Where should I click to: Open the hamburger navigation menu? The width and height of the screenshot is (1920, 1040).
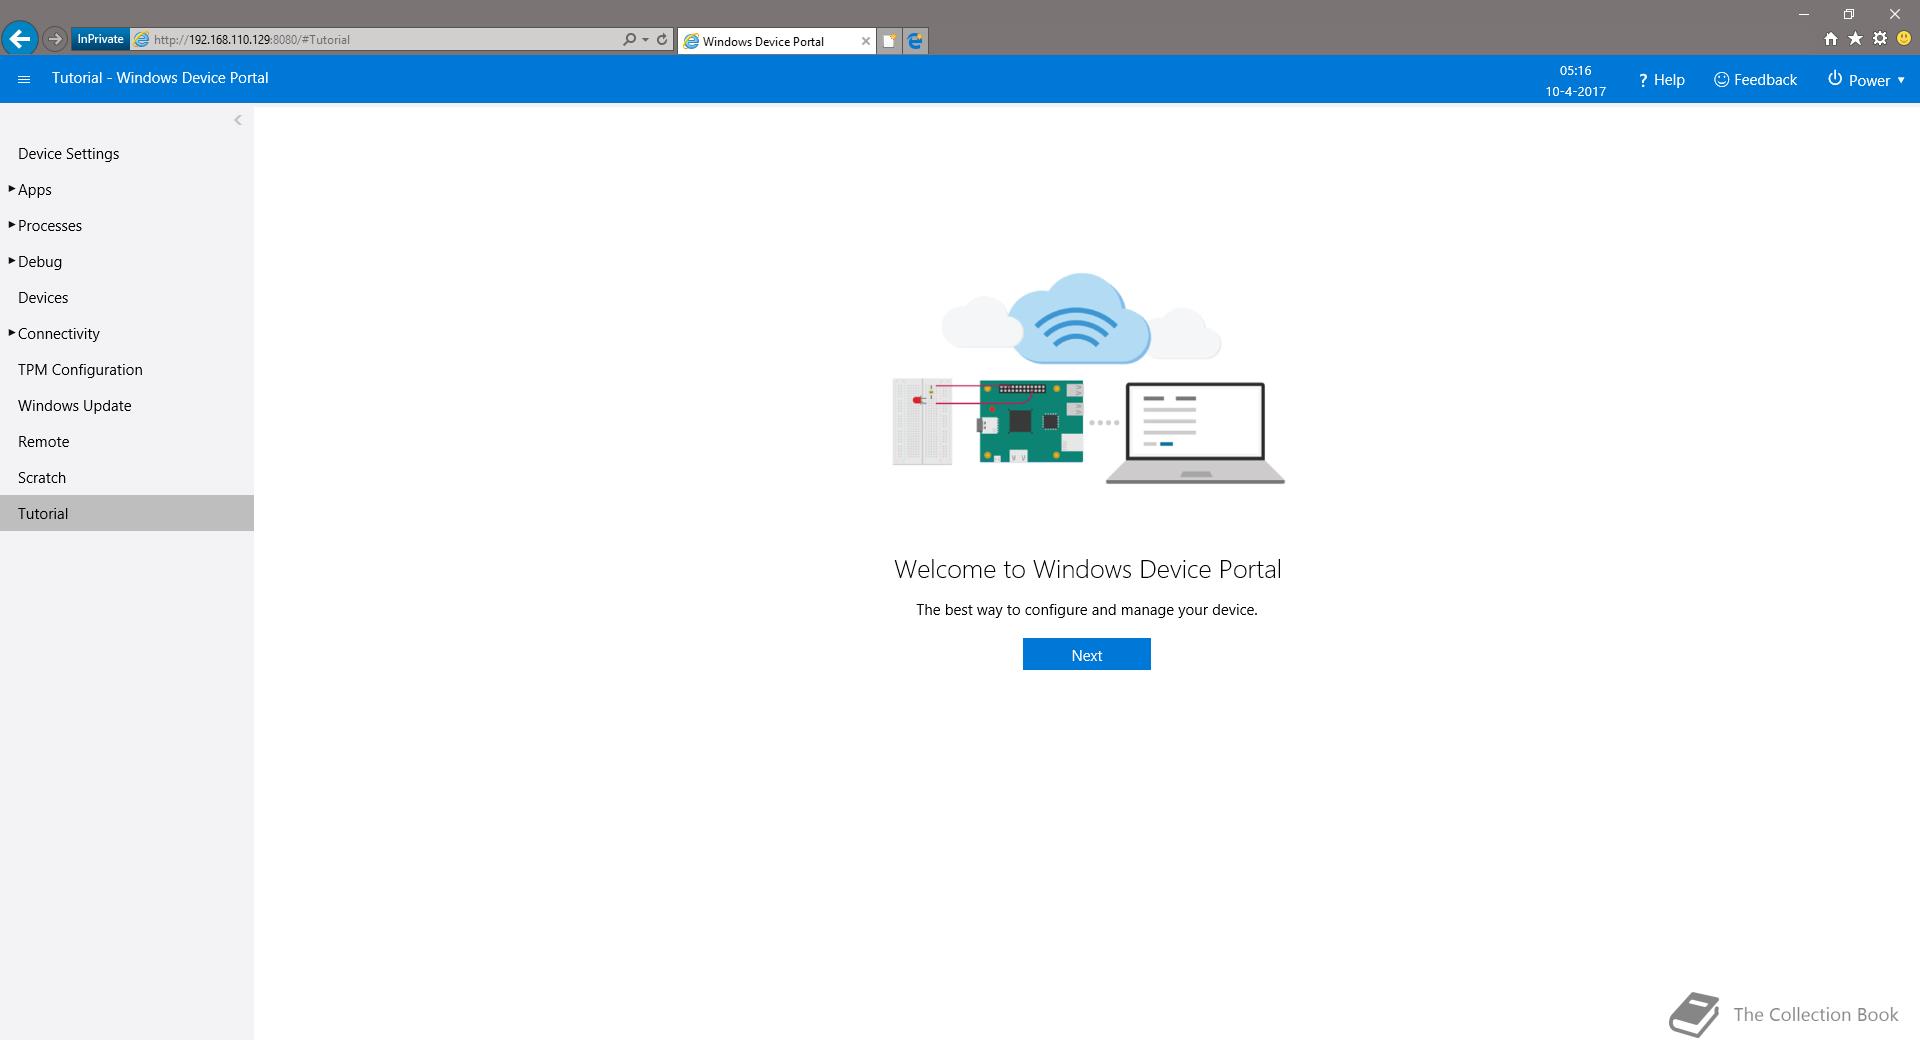(x=24, y=79)
